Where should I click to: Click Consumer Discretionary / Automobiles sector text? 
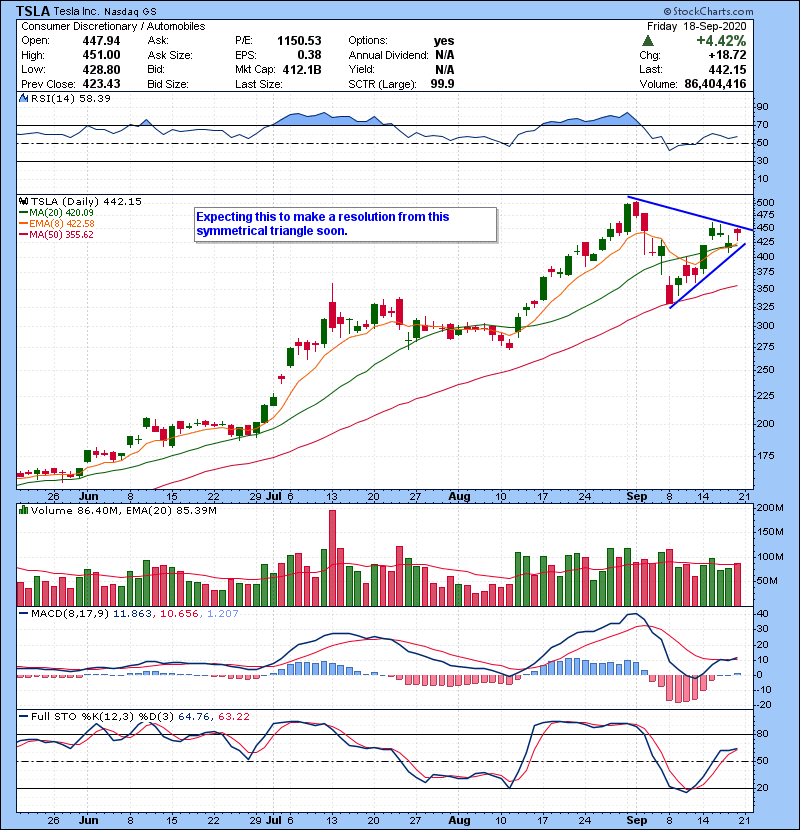pos(113,26)
